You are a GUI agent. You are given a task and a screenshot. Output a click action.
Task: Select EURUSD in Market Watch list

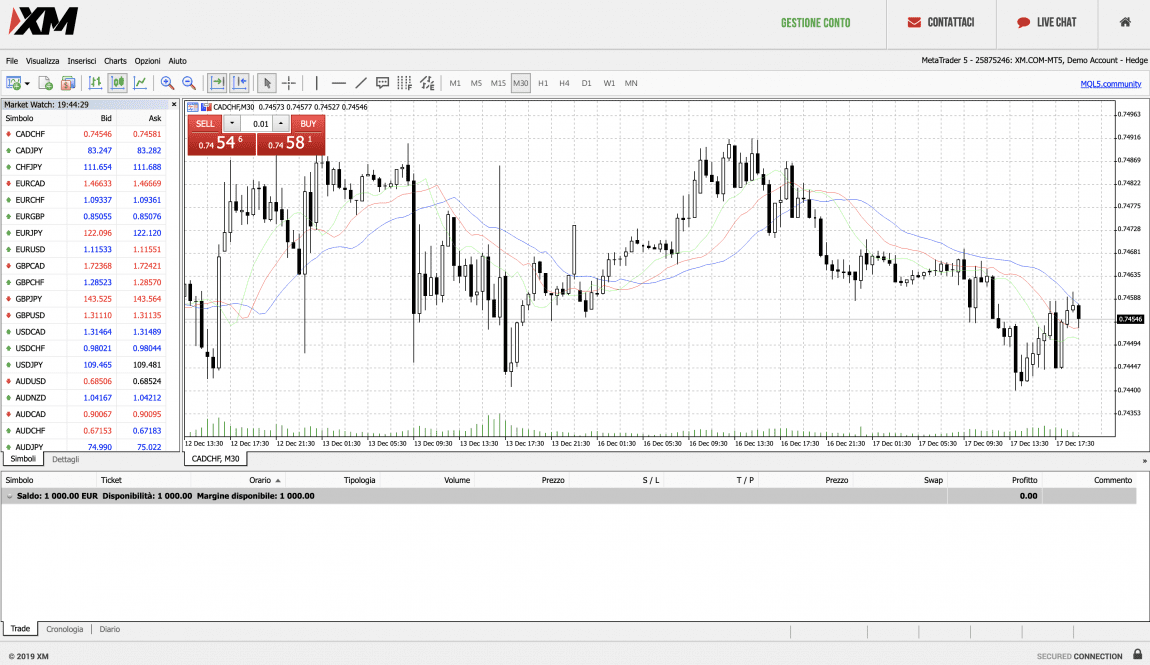tap(30, 249)
